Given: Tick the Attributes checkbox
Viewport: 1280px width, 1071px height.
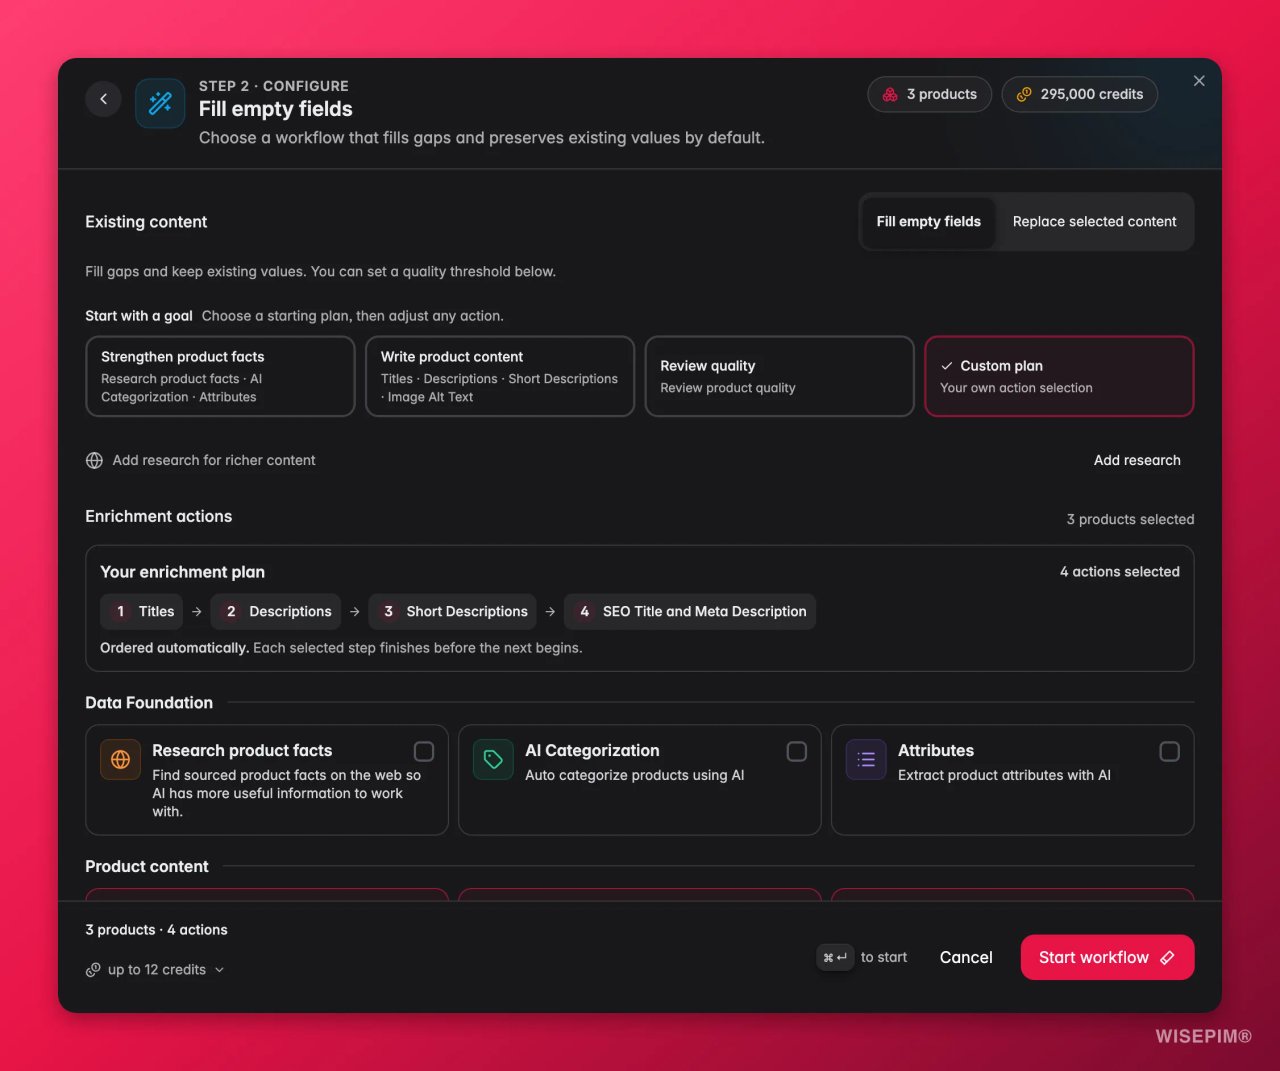Looking at the screenshot, I should pyautogui.click(x=1169, y=751).
